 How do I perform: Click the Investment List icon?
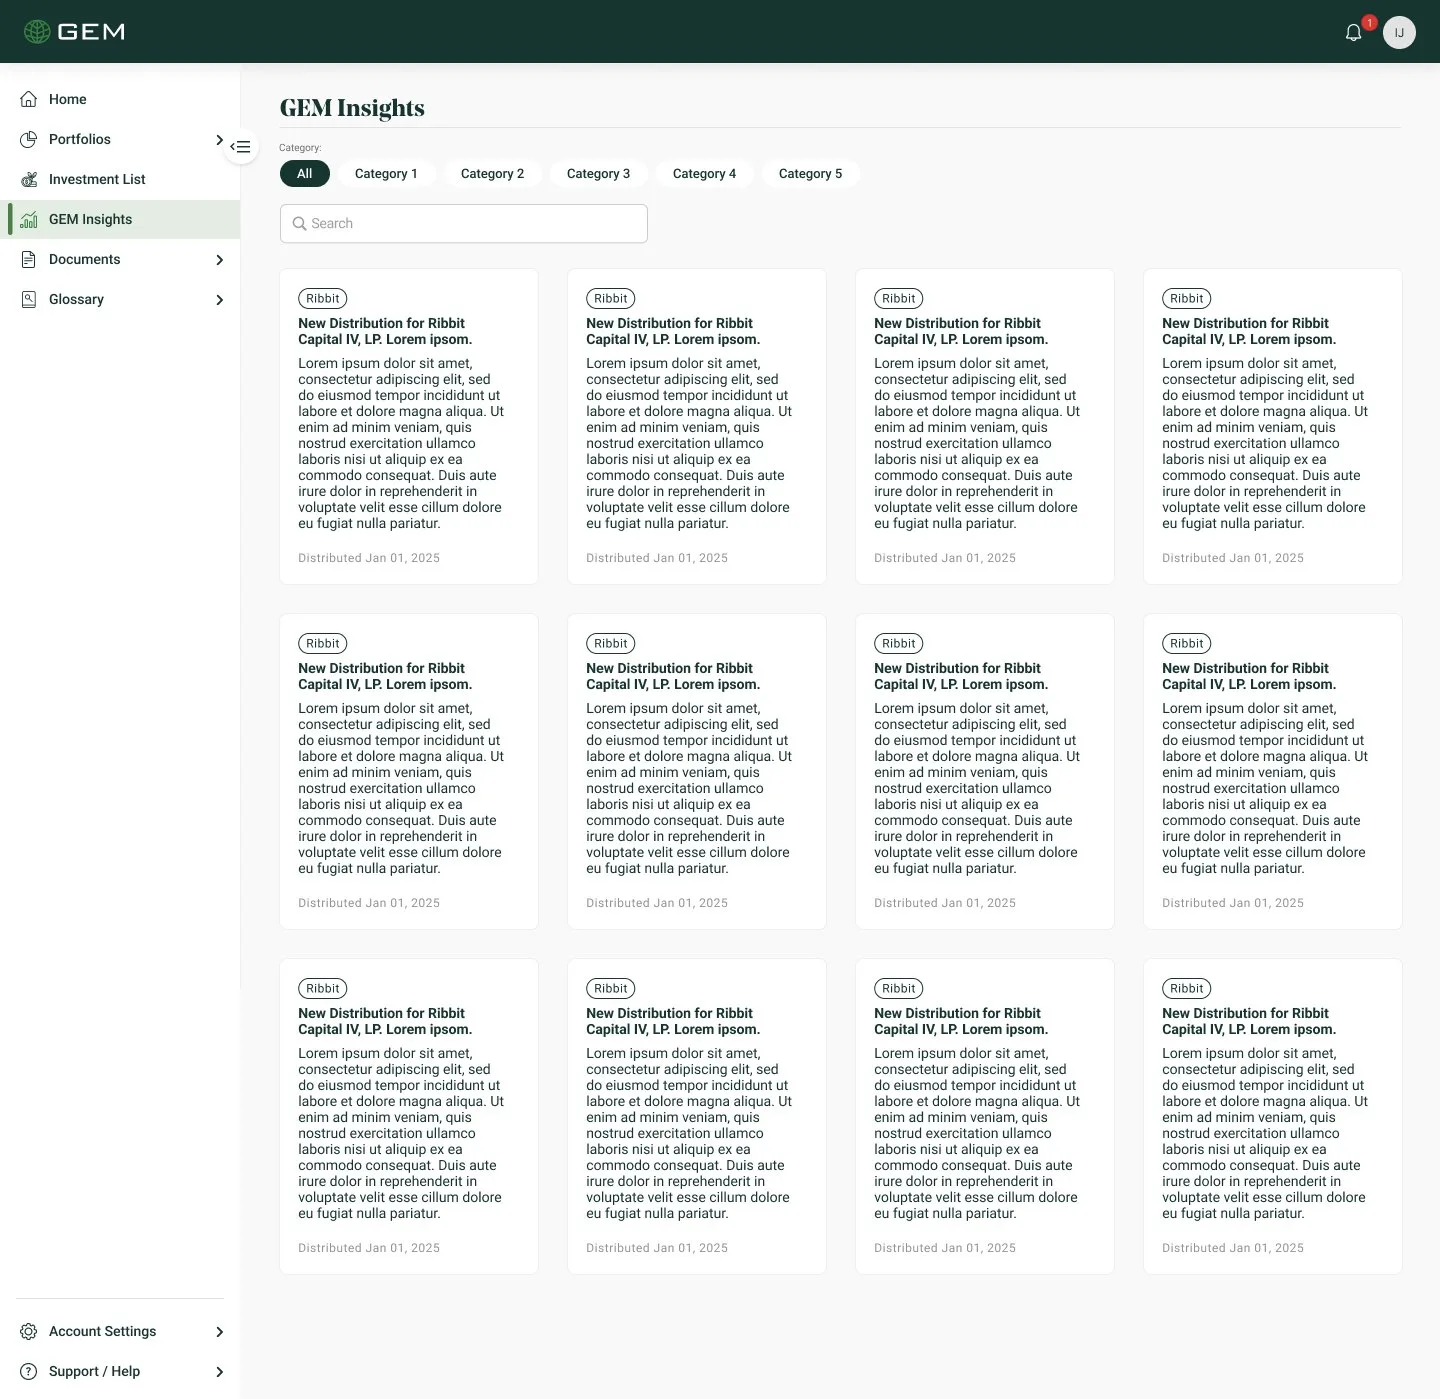(x=29, y=179)
